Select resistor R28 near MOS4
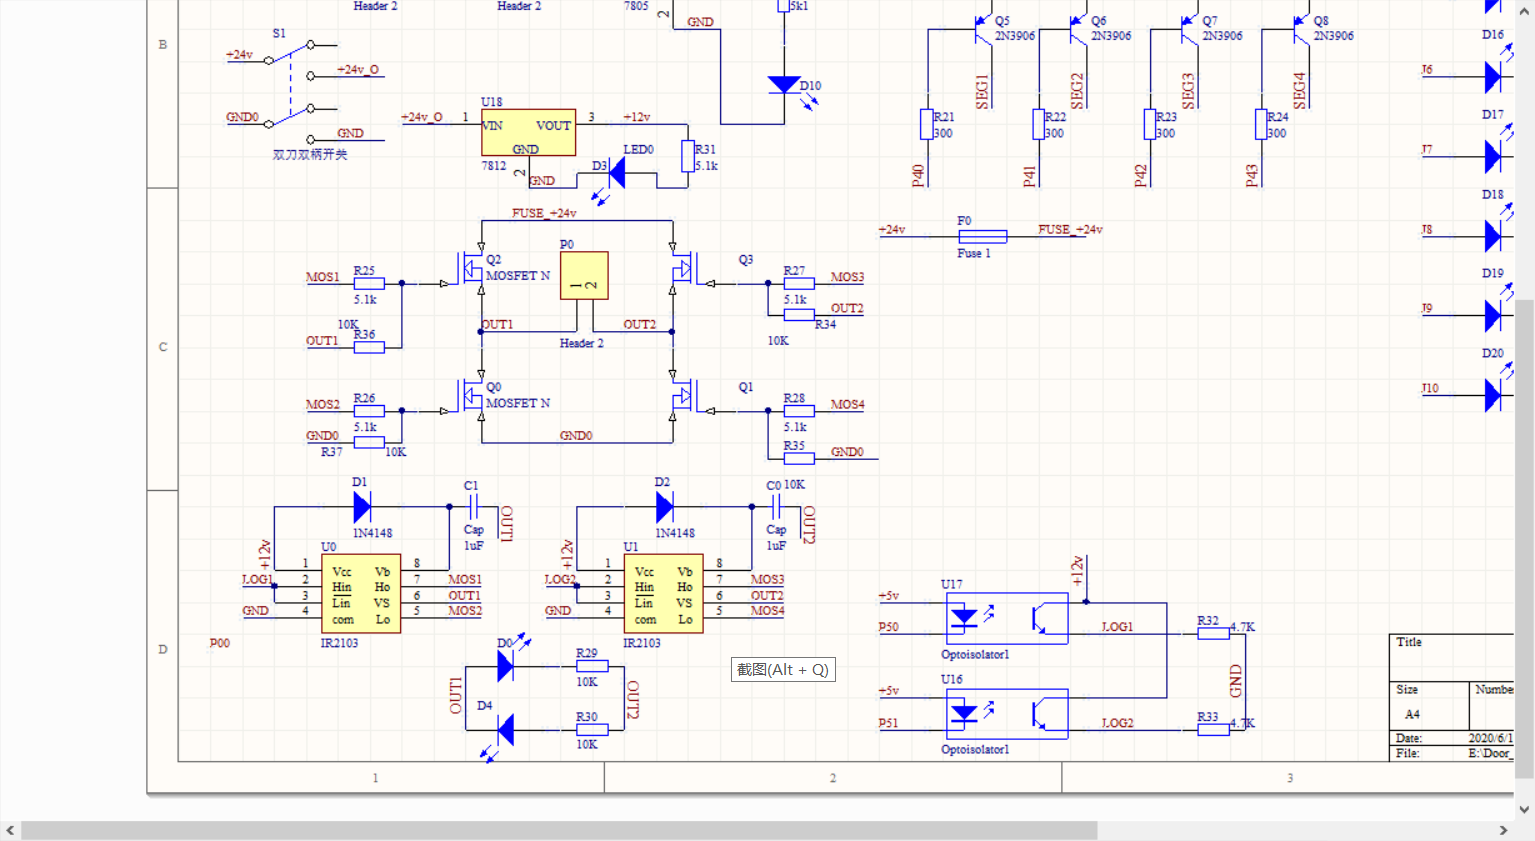This screenshot has width=1535, height=841. pyautogui.click(x=799, y=411)
